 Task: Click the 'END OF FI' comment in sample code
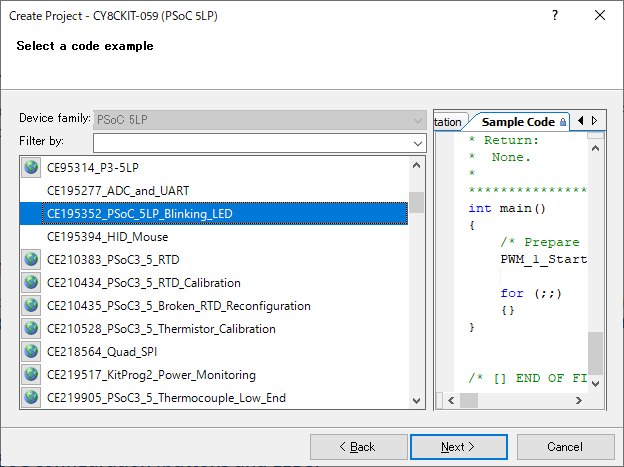[x=528, y=378]
